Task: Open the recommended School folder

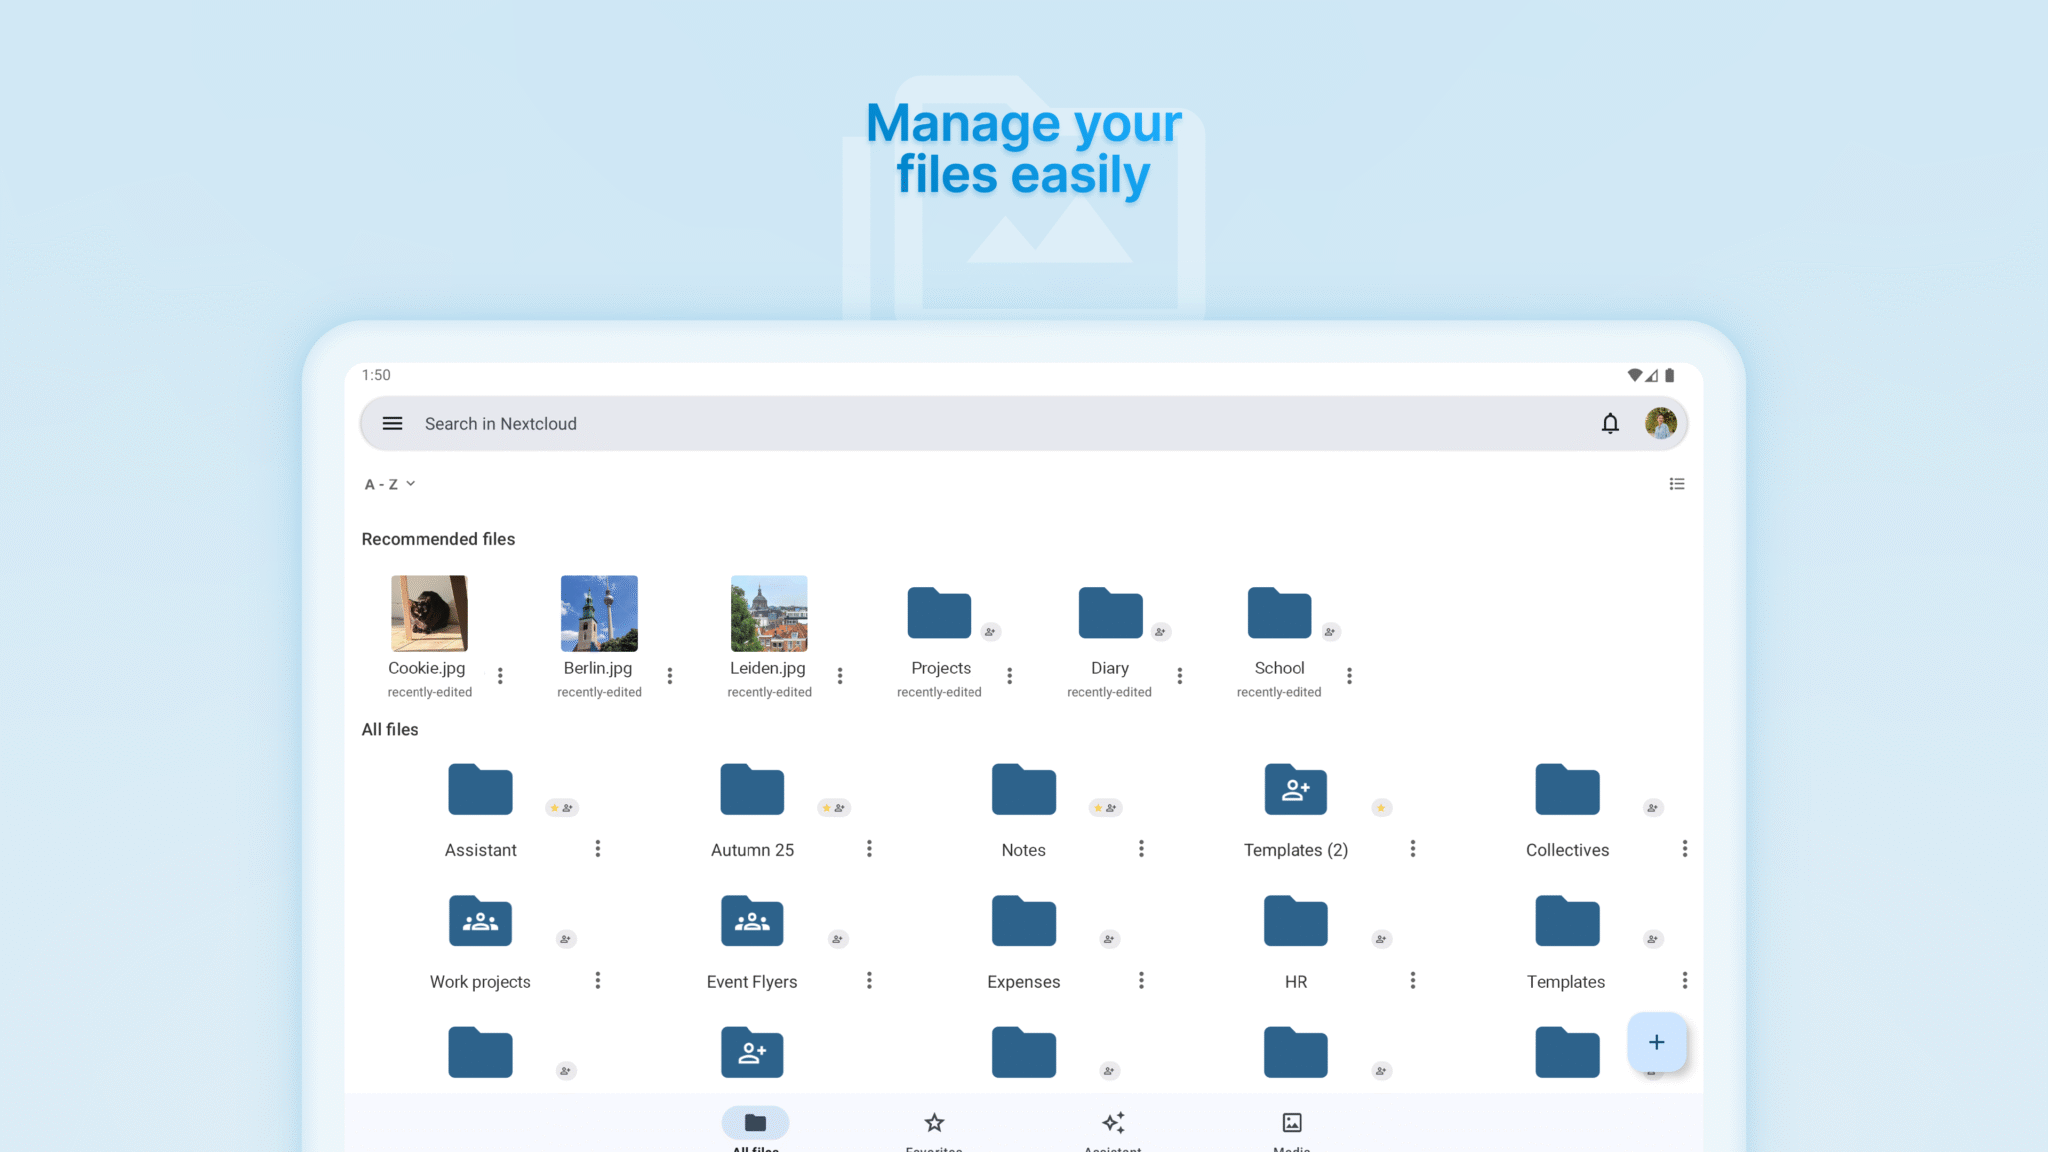Action: [x=1279, y=613]
